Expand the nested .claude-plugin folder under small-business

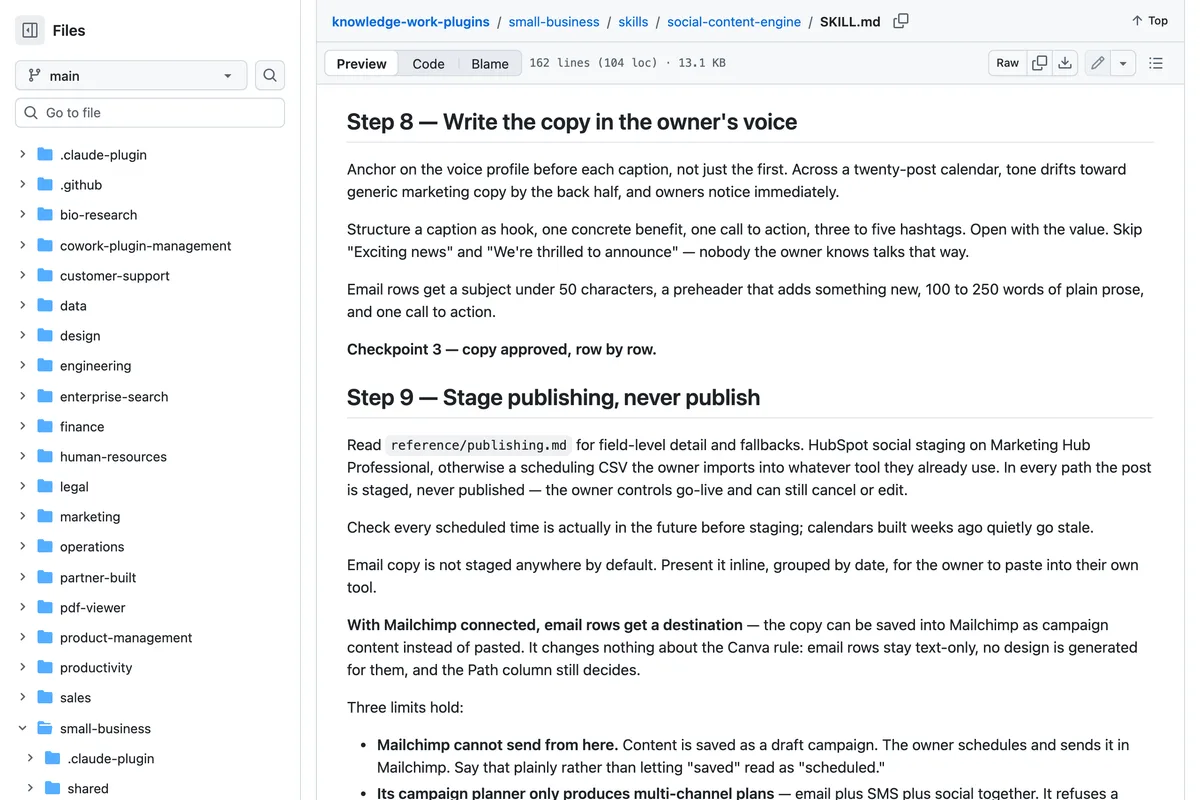[30, 758]
